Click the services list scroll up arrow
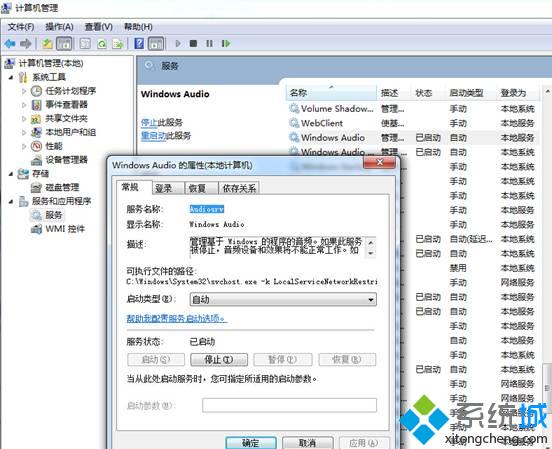The image size is (552, 449). 547,92
